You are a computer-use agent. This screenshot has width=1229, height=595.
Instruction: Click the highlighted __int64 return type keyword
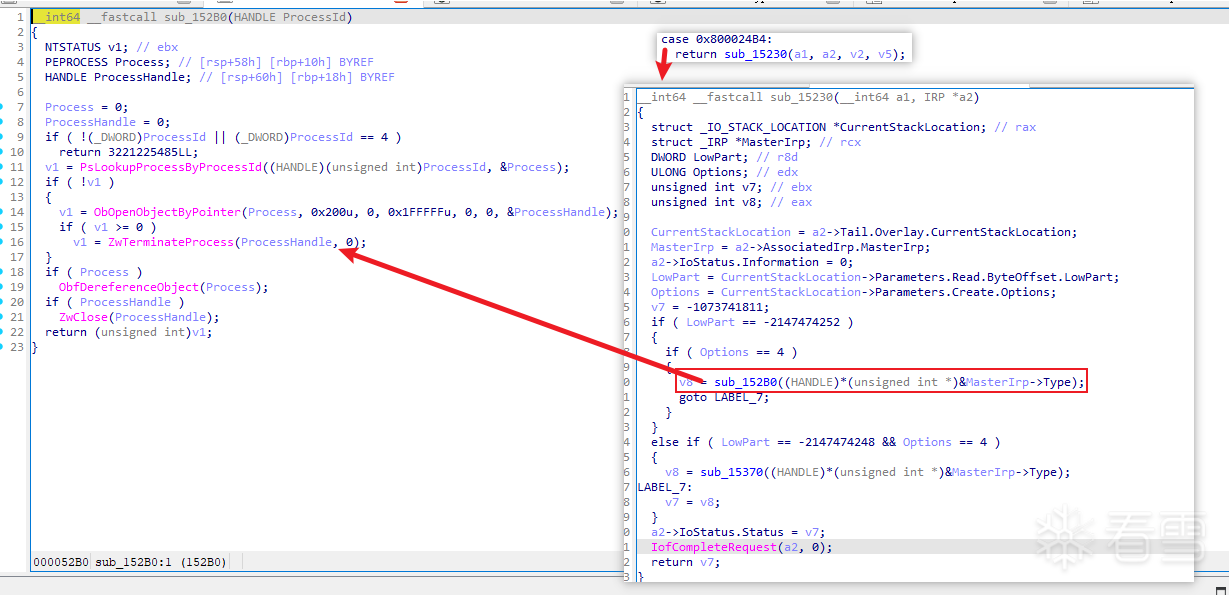pyautogui.click(x=49, y=17)
